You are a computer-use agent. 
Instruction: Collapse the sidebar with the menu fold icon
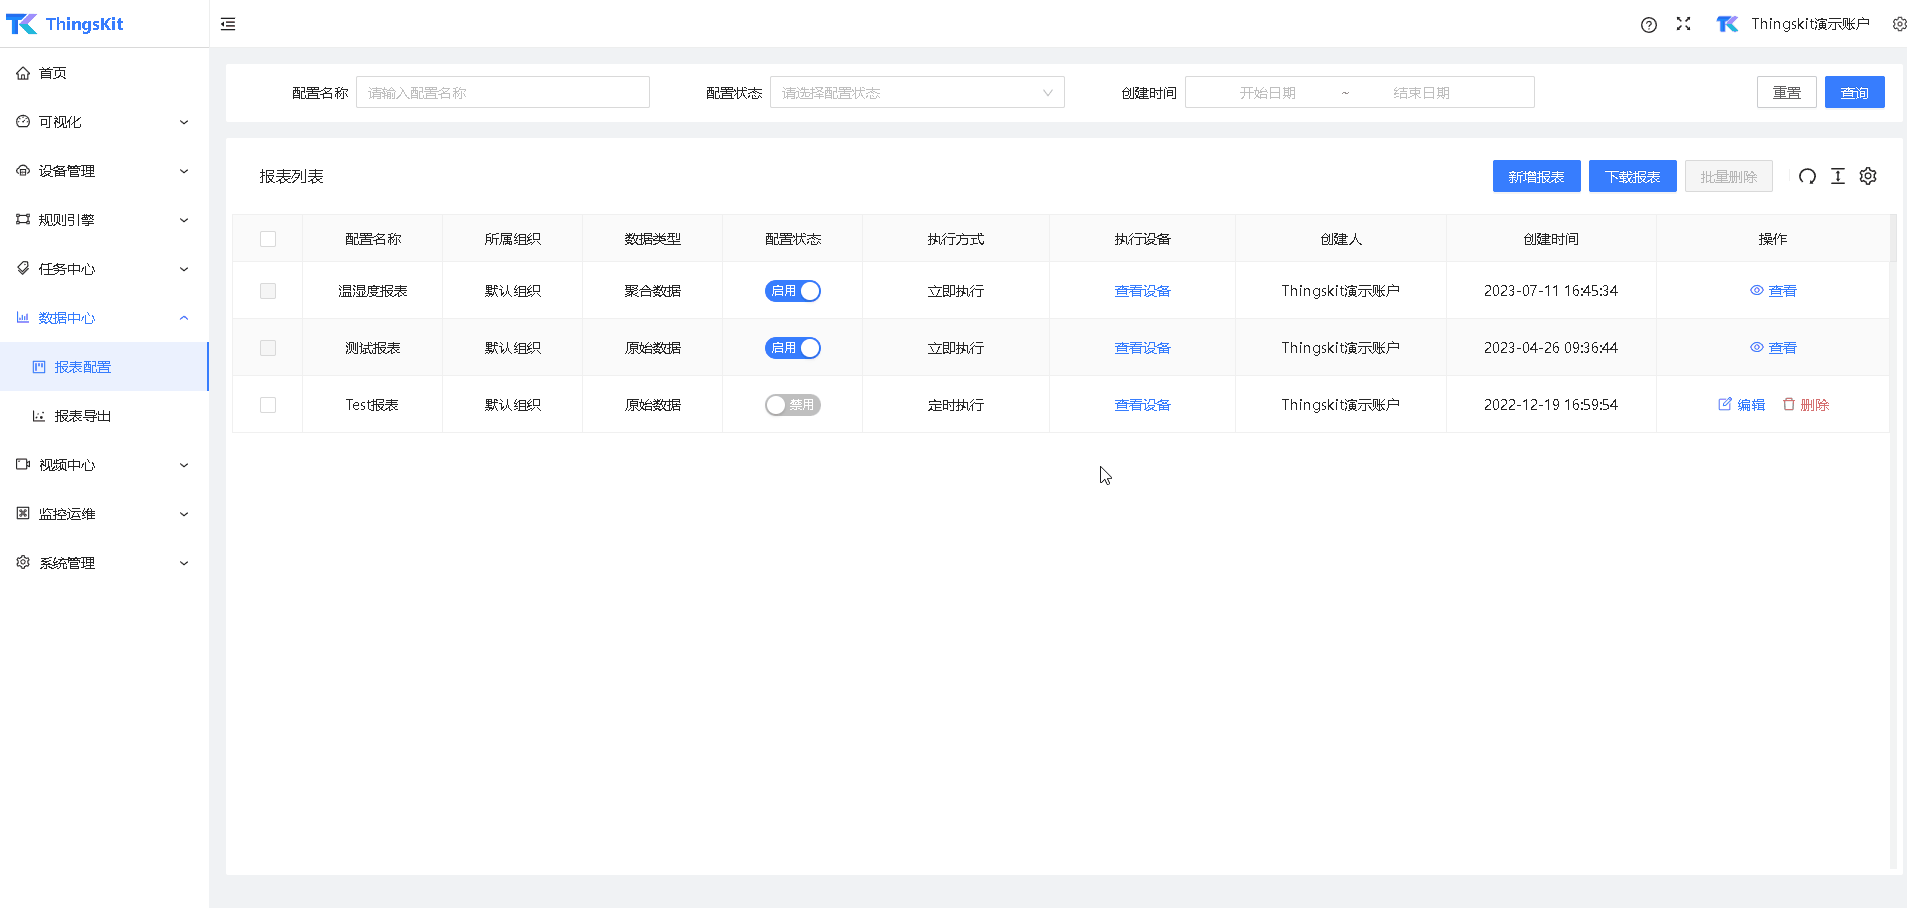point(228,24)
